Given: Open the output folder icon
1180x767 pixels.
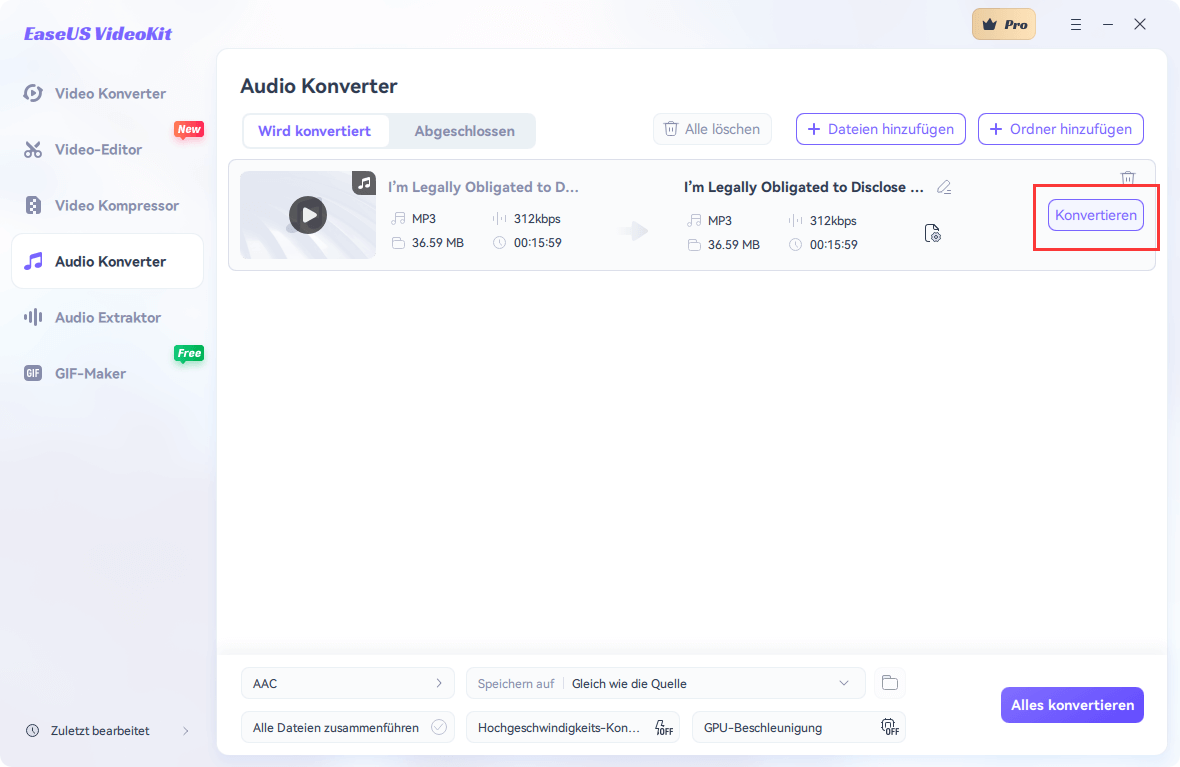Looking at the screenshot, I should [890, 683].
